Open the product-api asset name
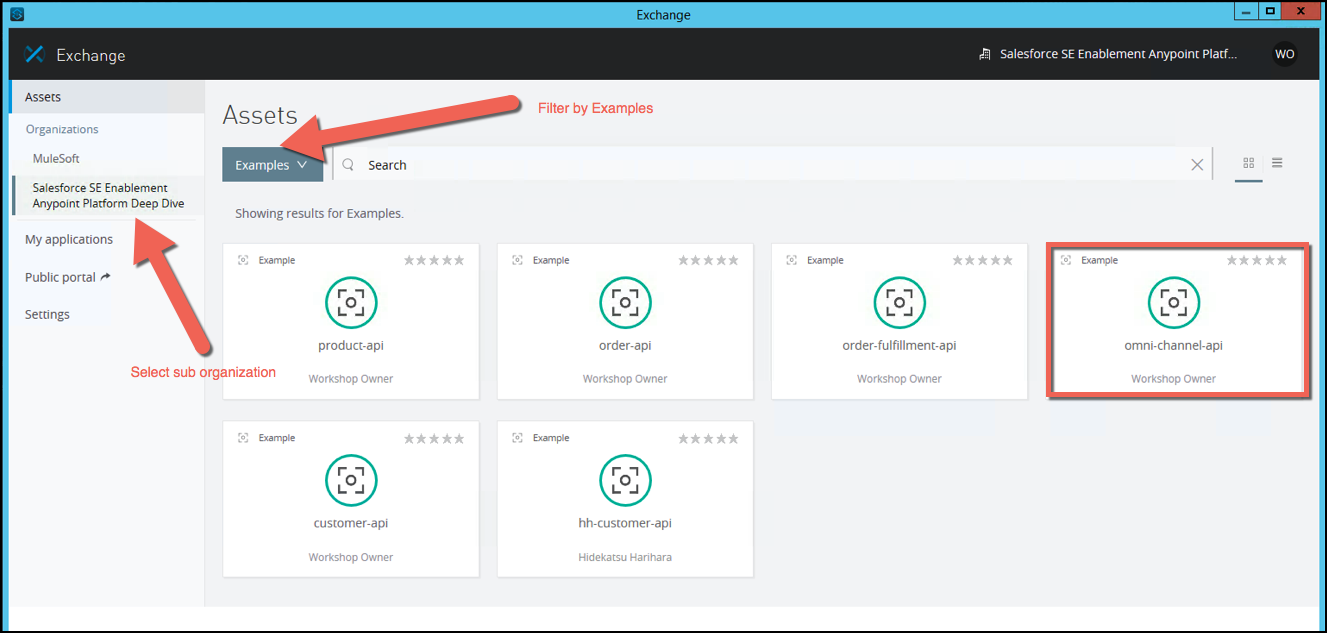 point(351,345)
